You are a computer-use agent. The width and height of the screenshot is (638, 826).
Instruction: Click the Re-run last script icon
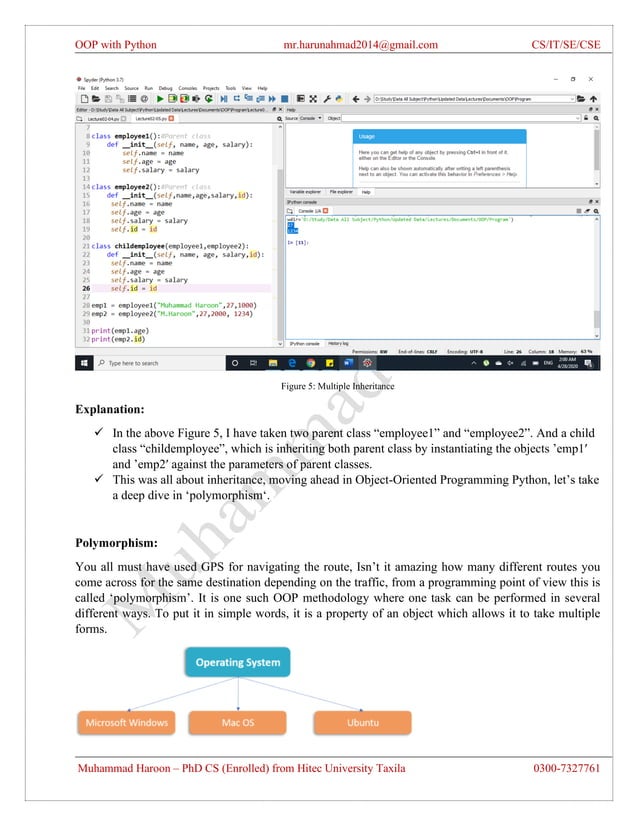pyautogui.click(x=209, y=99)
